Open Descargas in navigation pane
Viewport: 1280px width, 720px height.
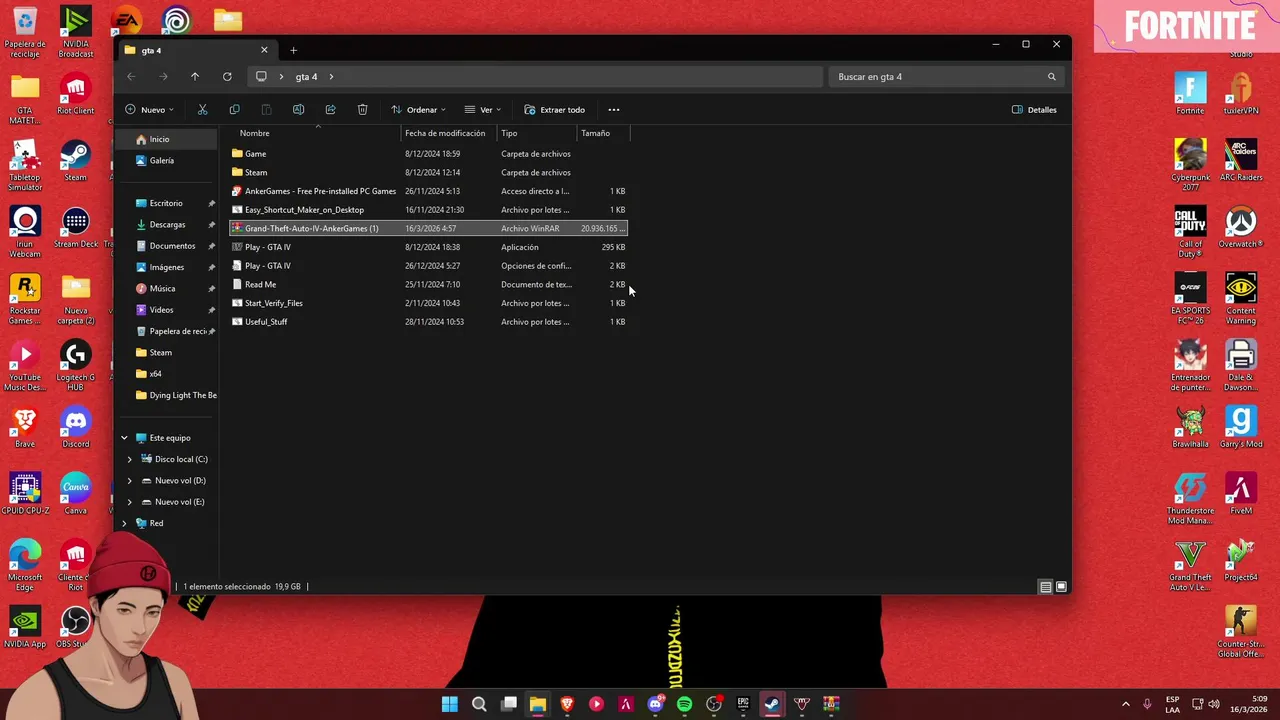coord(167,225)
